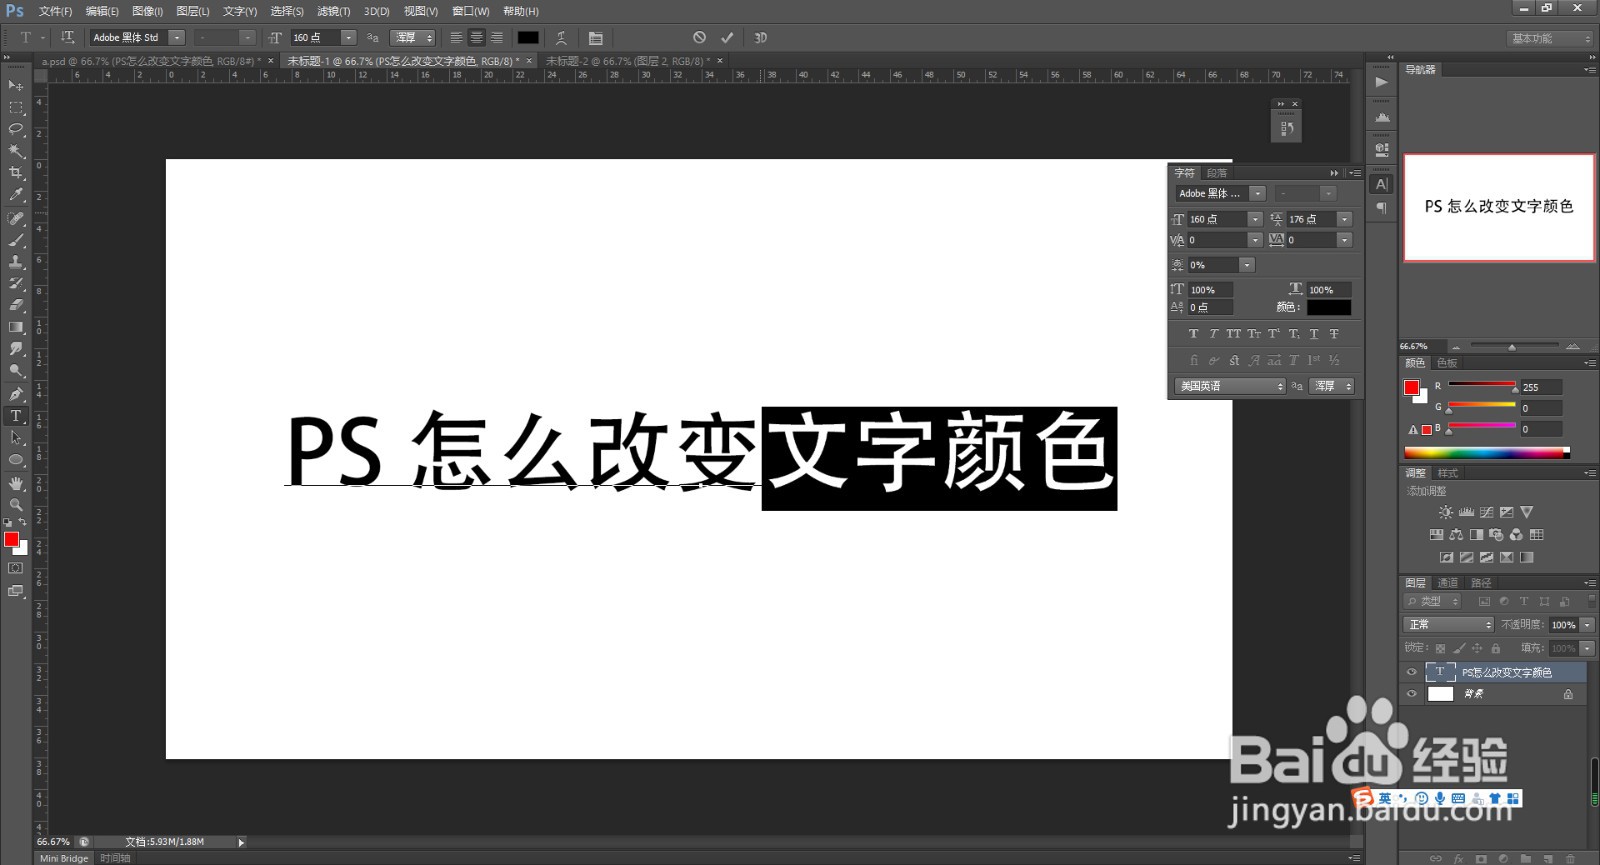Select the Brush tool

tap(16, 240)
